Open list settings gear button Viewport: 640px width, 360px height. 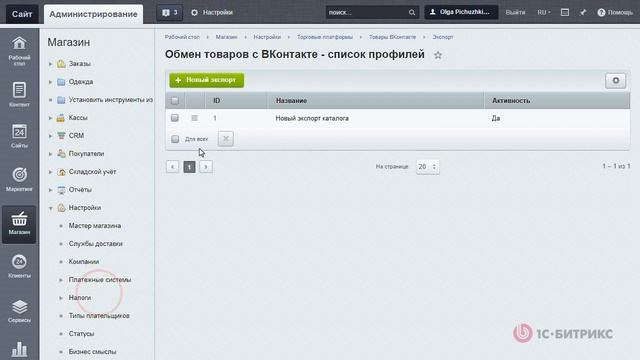tap(616, 80)
